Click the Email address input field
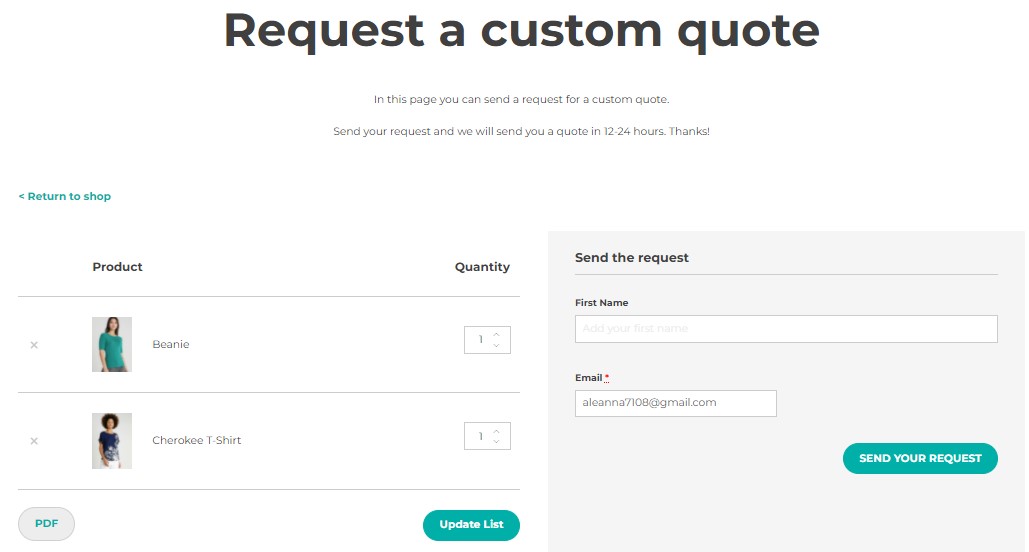Screen dimensions: 1029x552 [x=675, y=403]
